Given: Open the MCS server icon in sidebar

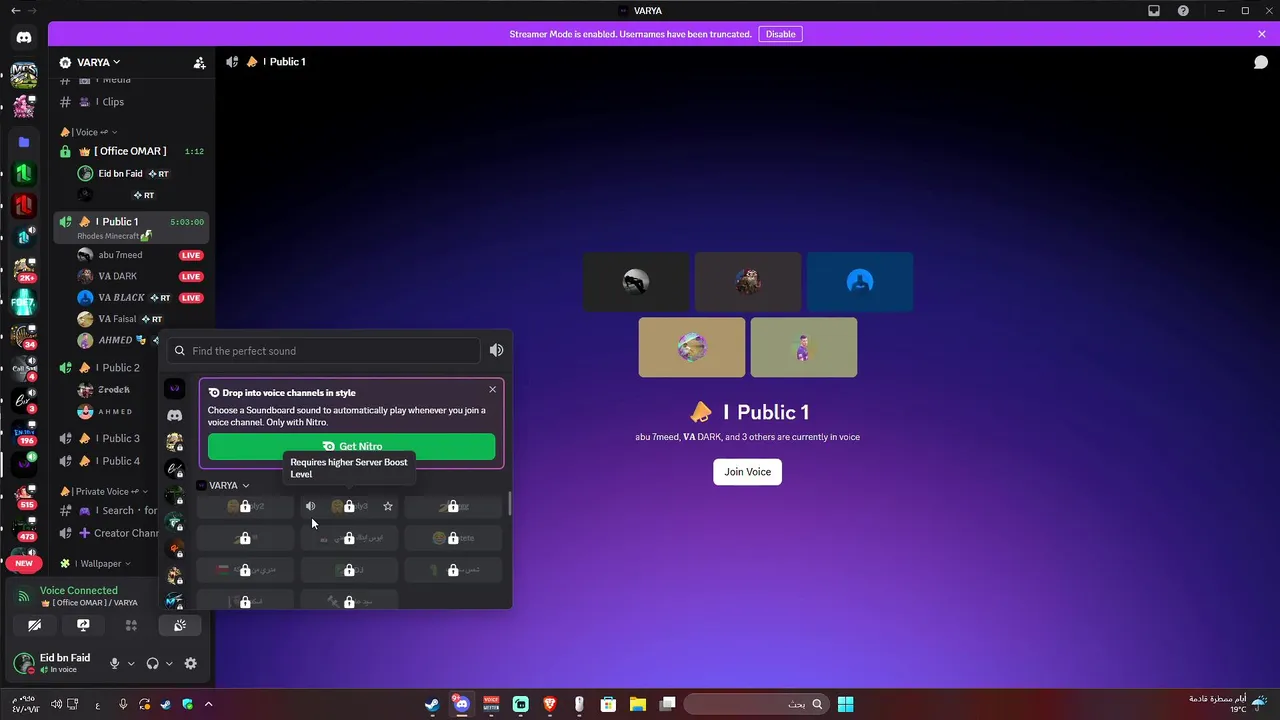Looking at the screenshot, I should [24, 76].
